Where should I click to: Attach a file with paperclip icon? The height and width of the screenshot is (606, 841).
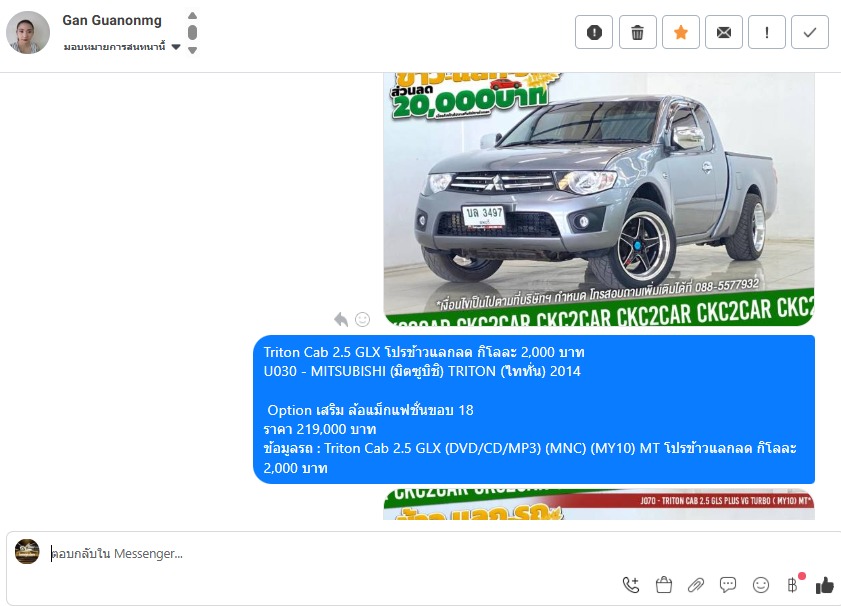point(696,585)
